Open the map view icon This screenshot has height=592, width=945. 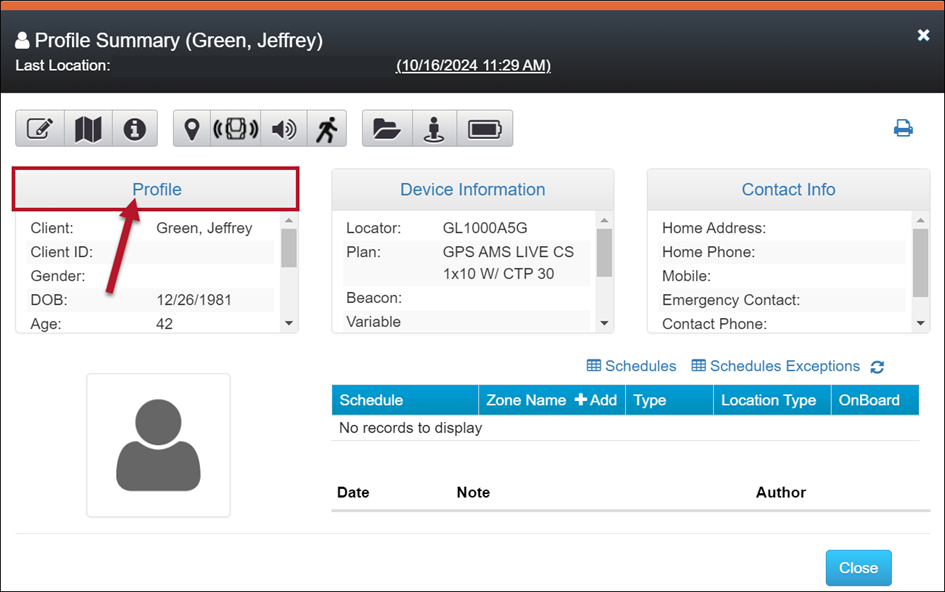click(88, 129)
